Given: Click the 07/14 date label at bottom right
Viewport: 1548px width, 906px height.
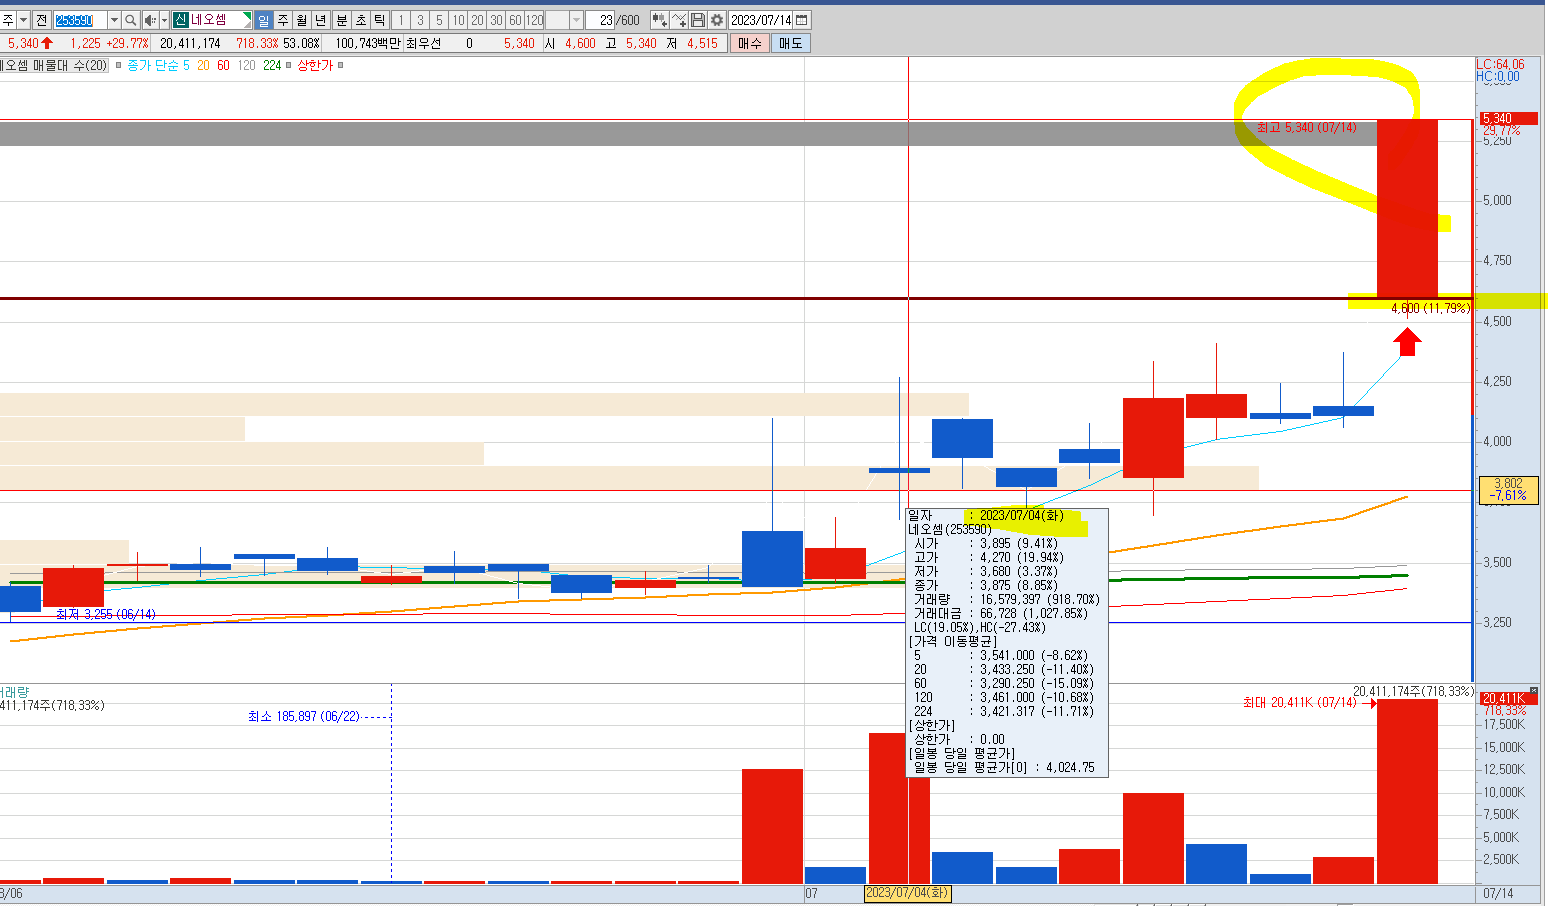Looking at the screenshot, I should (x=1498, y=893).
